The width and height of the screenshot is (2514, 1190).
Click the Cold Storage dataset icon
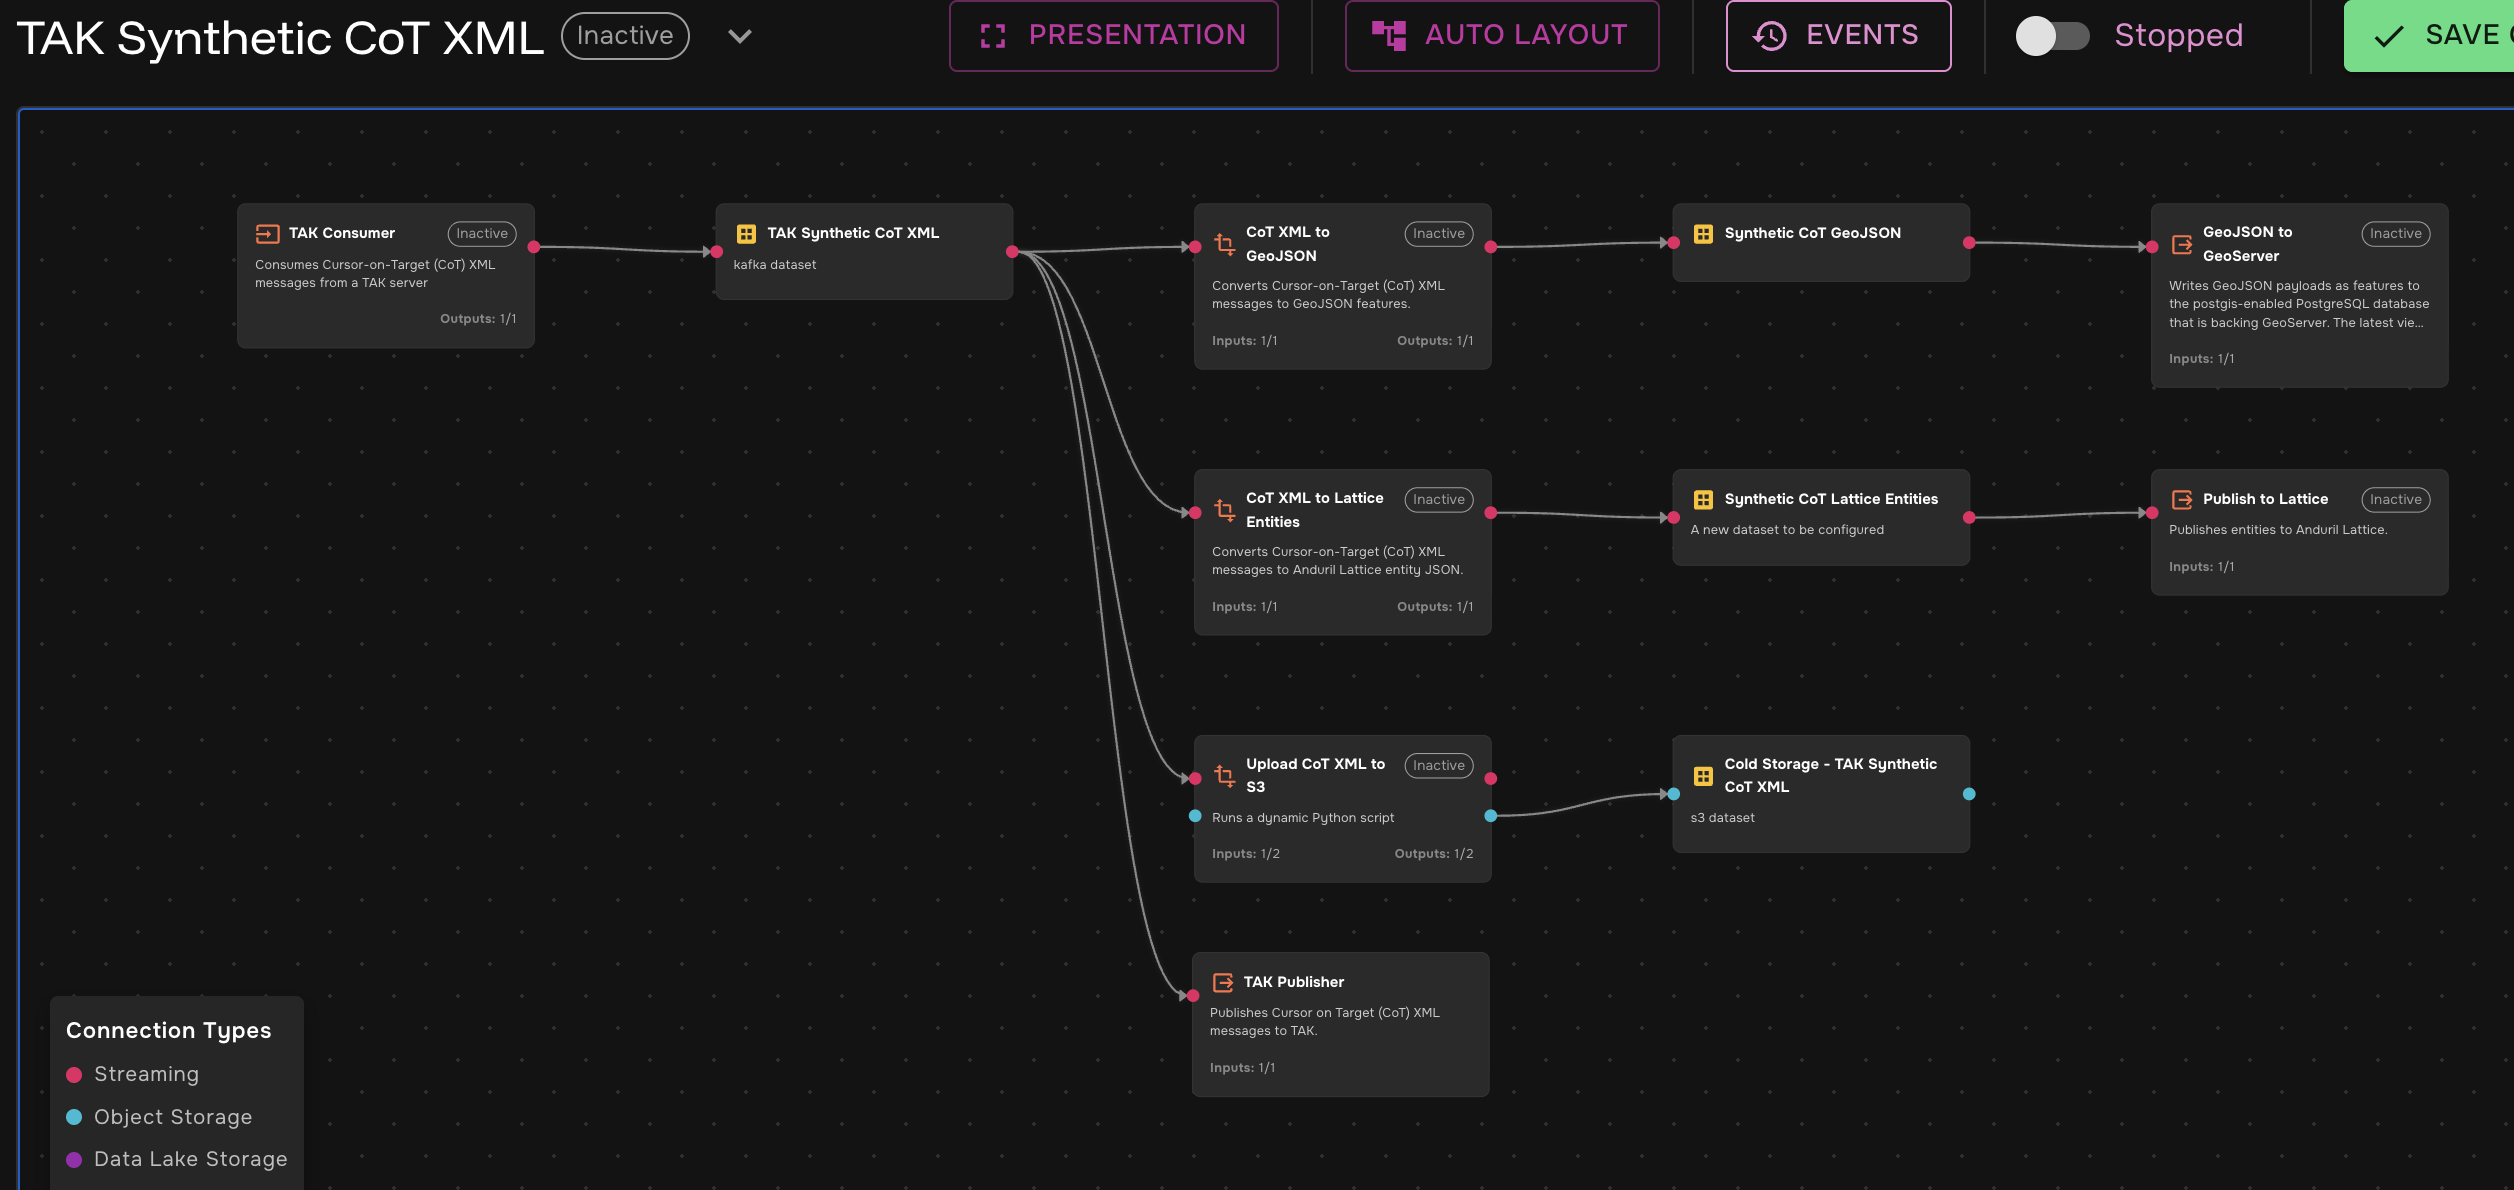[1703, 776]
